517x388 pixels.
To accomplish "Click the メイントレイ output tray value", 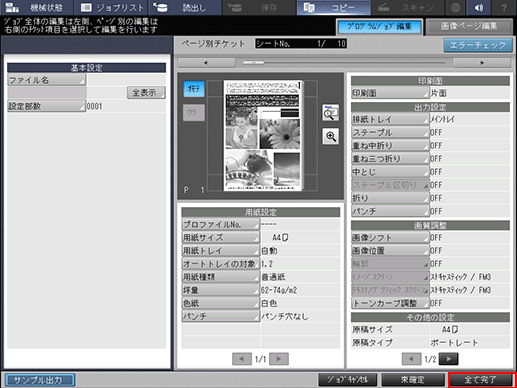I will (442, 119).
